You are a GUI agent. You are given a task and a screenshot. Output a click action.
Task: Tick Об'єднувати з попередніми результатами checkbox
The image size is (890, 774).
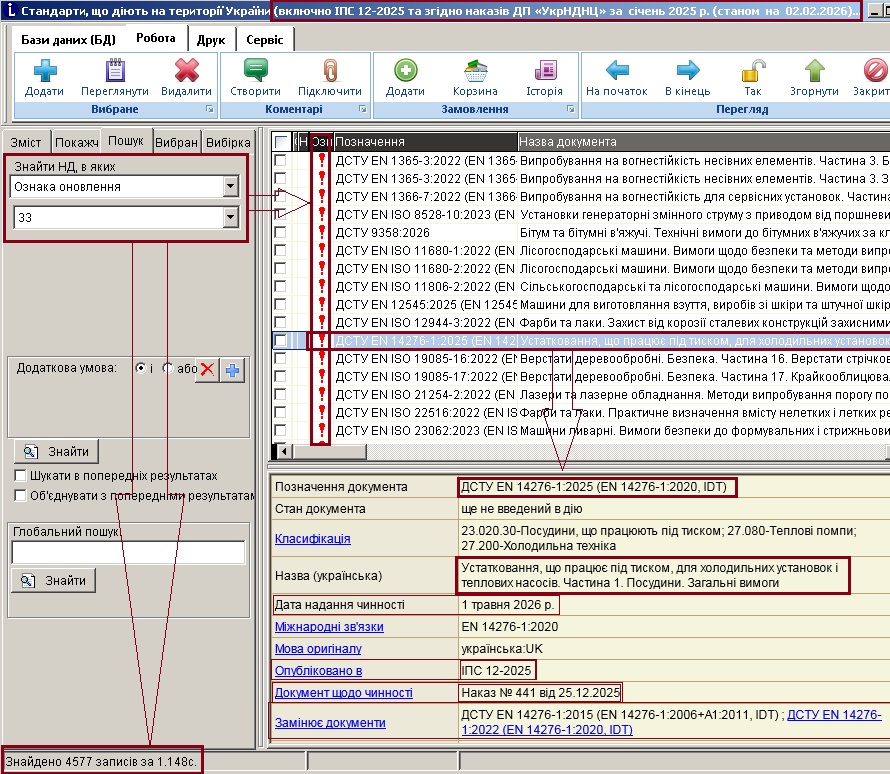click(21, 495)
